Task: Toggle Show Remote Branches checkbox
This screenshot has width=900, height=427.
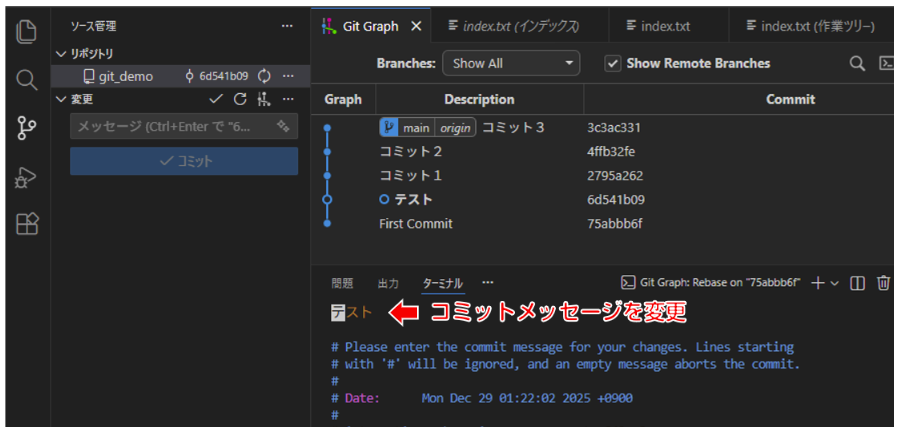Action: pyautogui.click(x=613, y=63)
